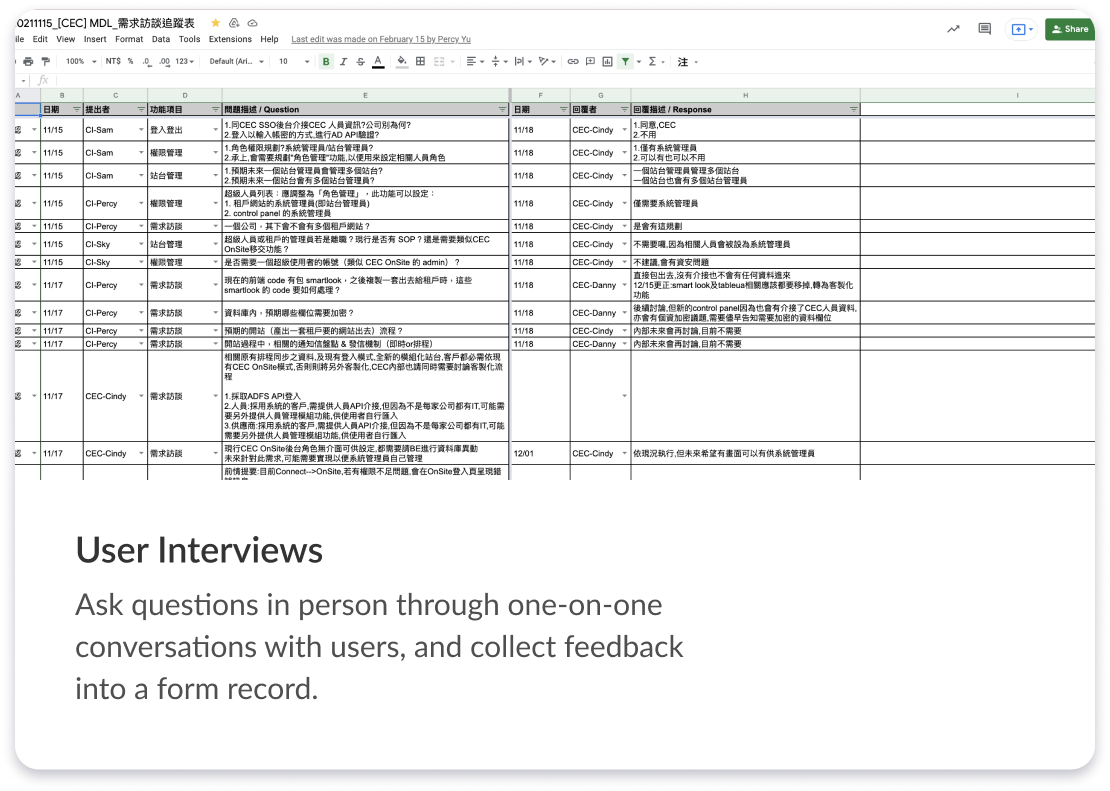Open the text wrapping dropdown

[x=523, y=62]
